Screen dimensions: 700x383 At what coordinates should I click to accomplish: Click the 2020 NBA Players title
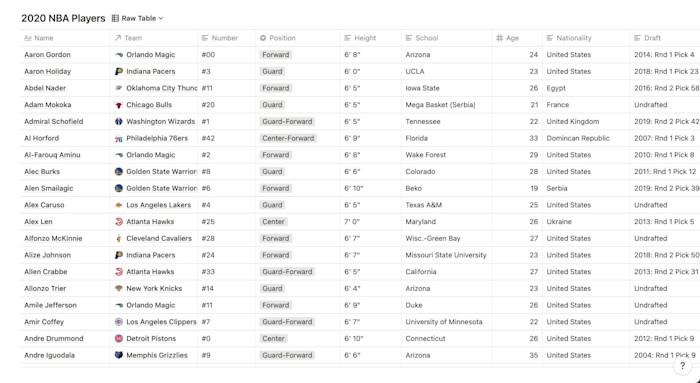point(63,18)
